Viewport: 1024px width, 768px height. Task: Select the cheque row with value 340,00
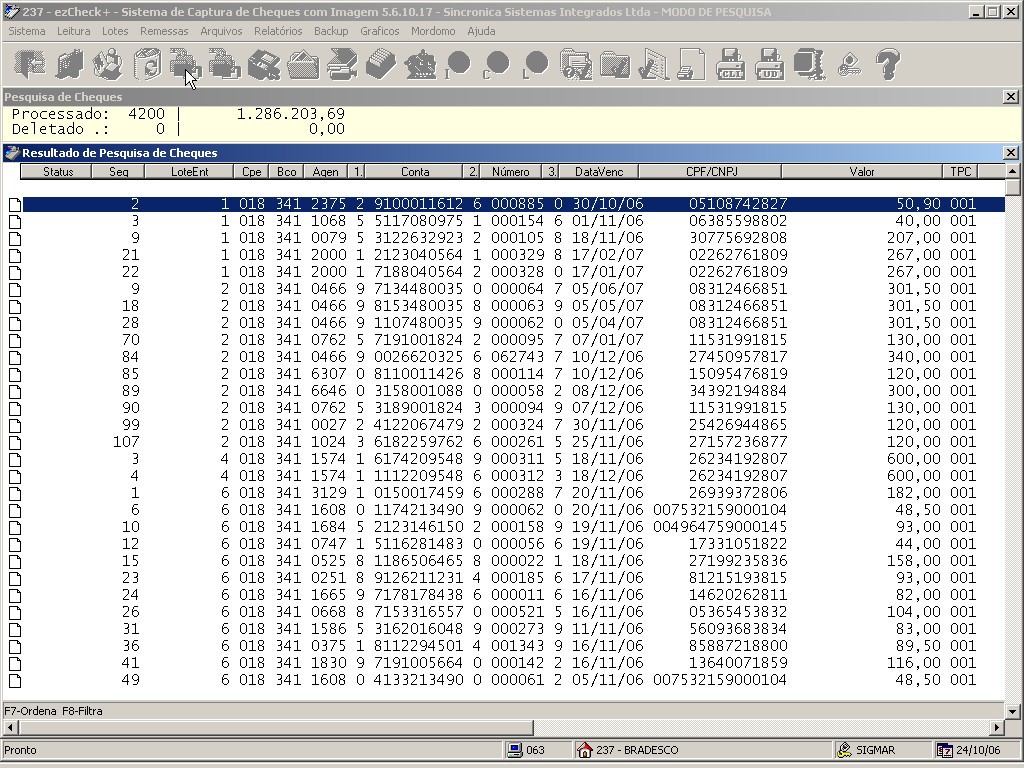click(x=513, y=357)
